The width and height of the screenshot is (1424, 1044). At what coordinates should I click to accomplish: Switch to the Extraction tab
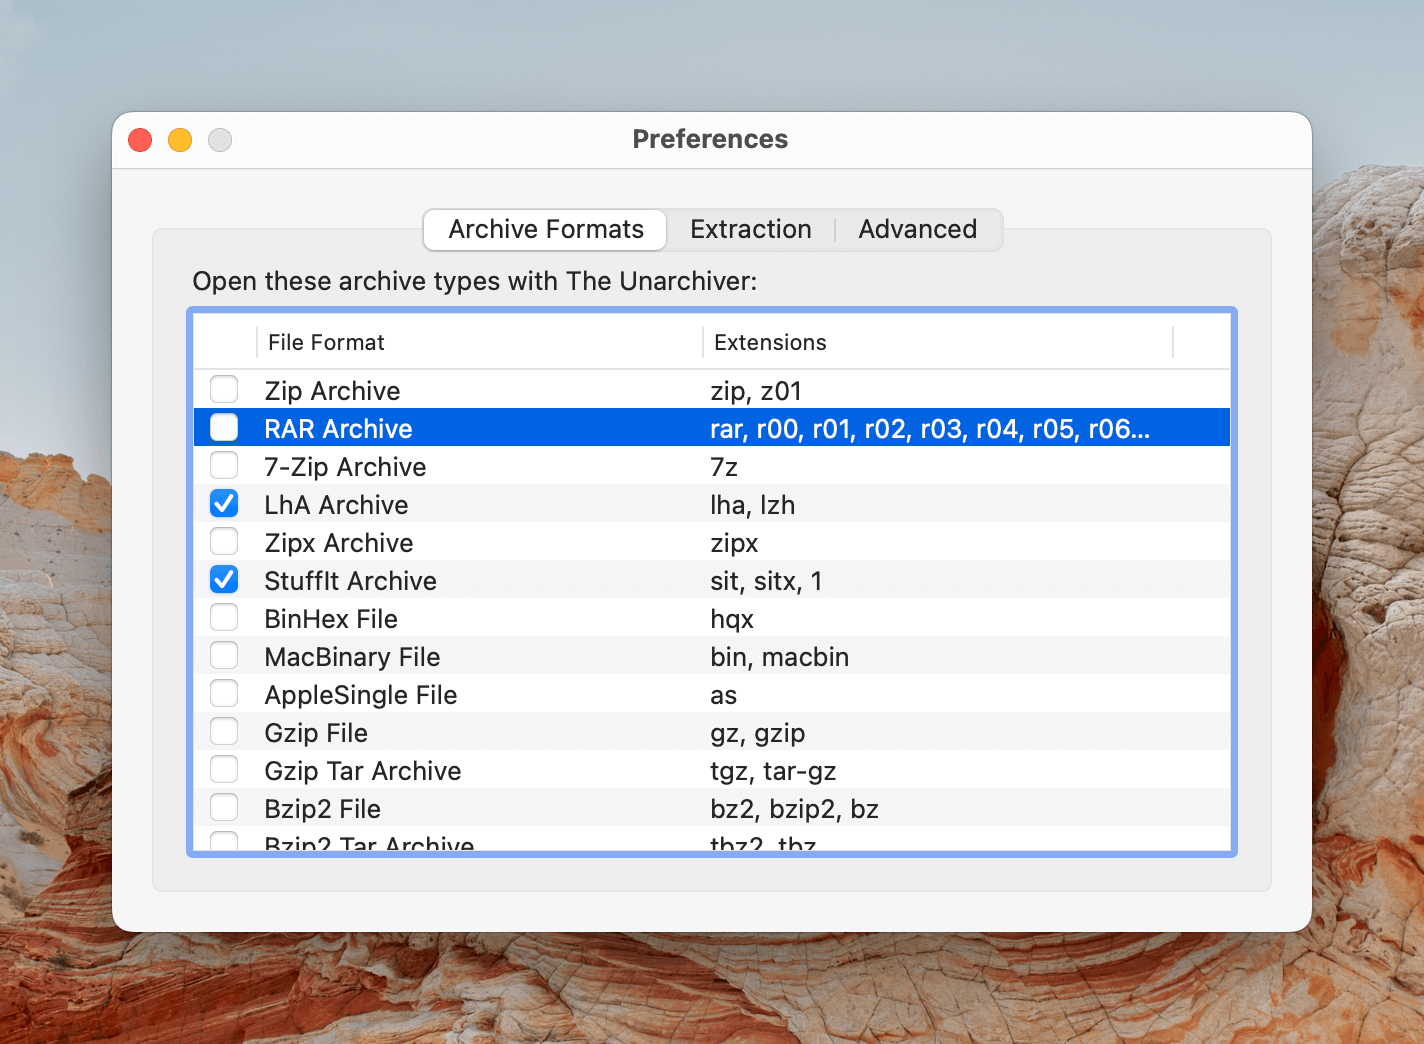coord(750,229)
